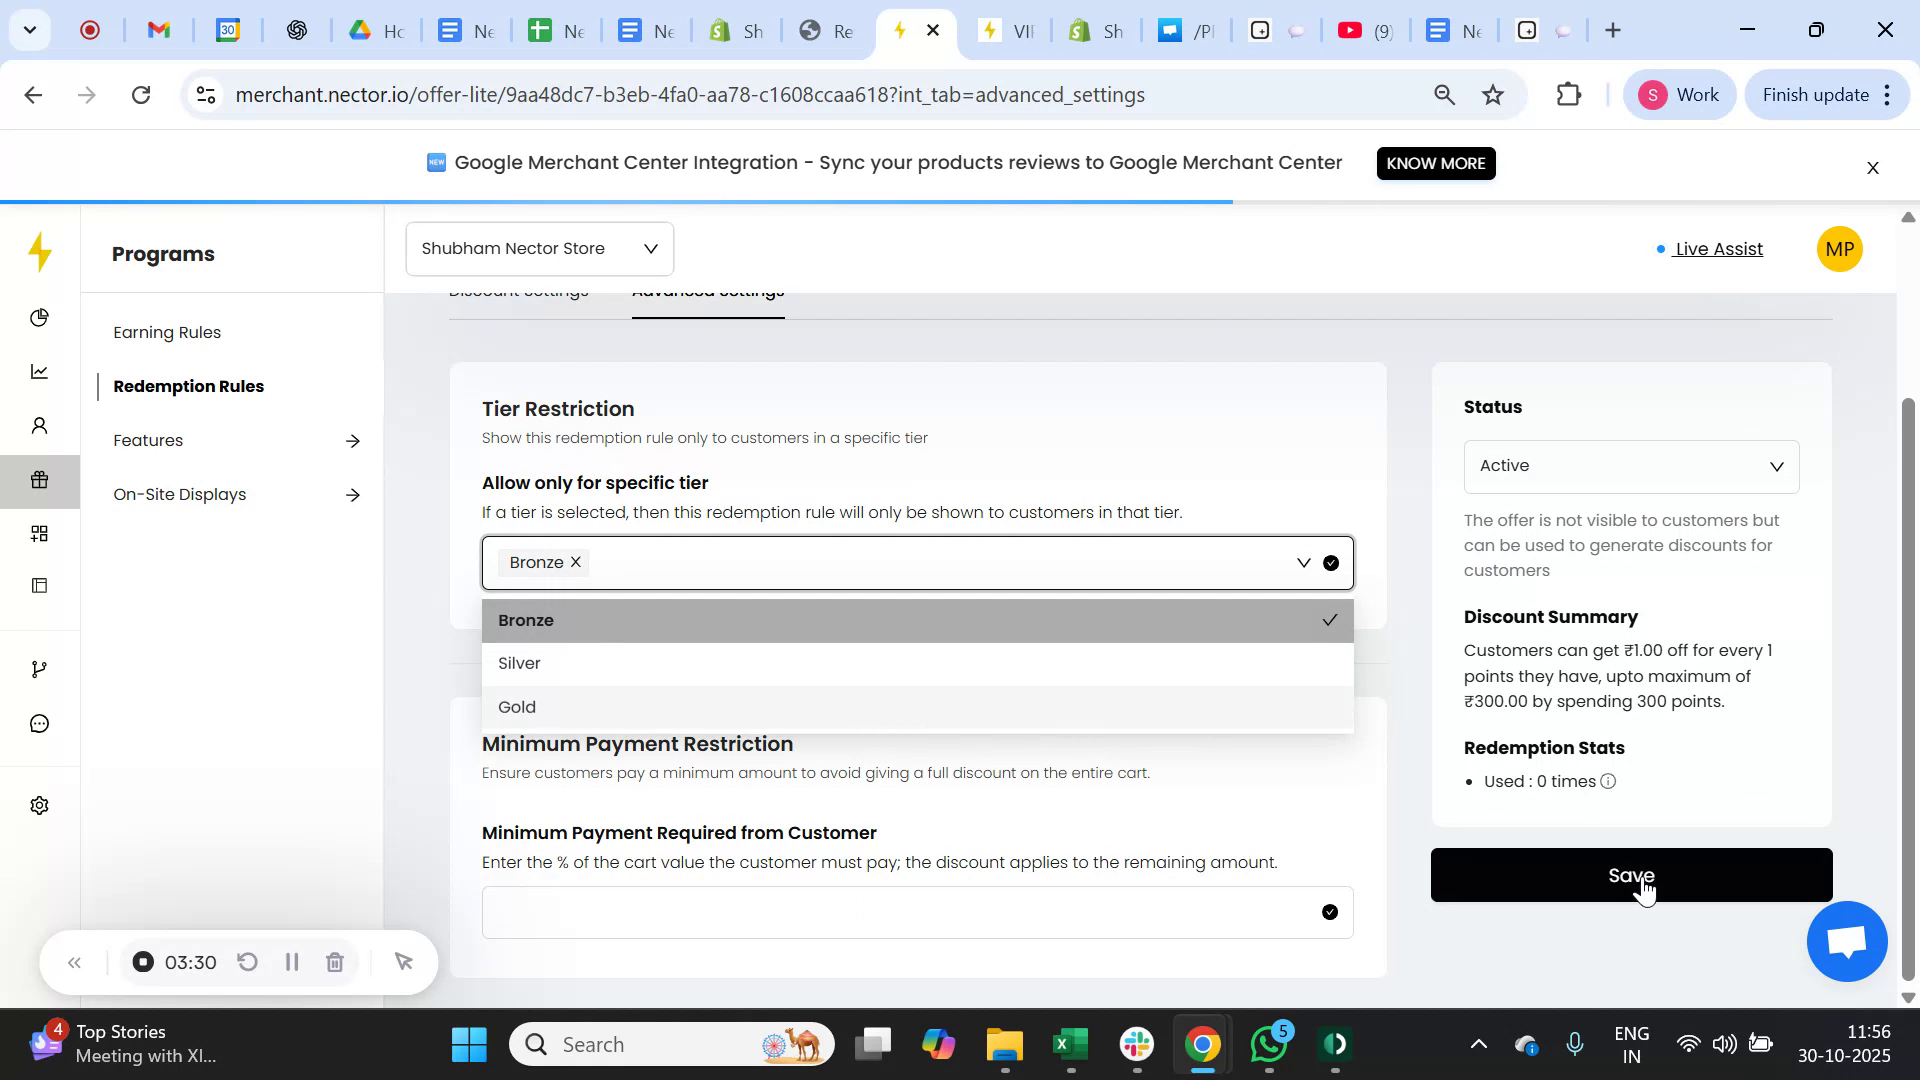The image size is (1920, 1080).
Task: Click the gift rewards icon in sidebar
Action: point(40,480)
